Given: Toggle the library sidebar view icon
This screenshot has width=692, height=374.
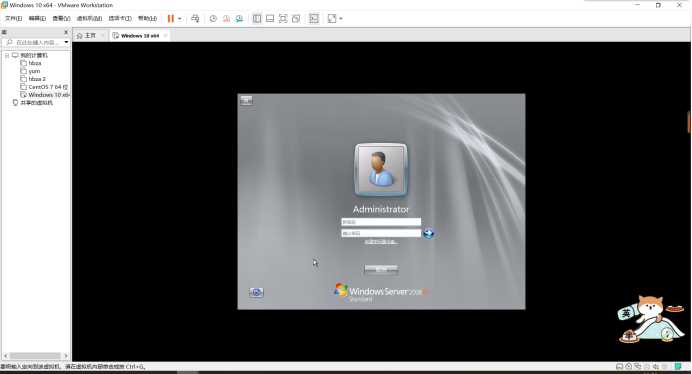Looking at the screenshot, I should 257,19.
